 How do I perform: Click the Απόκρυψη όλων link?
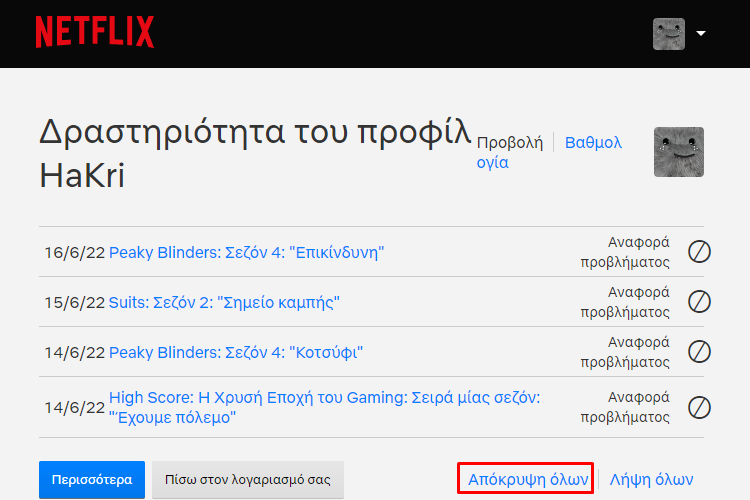pyautogui.click(x=528, y=479)
